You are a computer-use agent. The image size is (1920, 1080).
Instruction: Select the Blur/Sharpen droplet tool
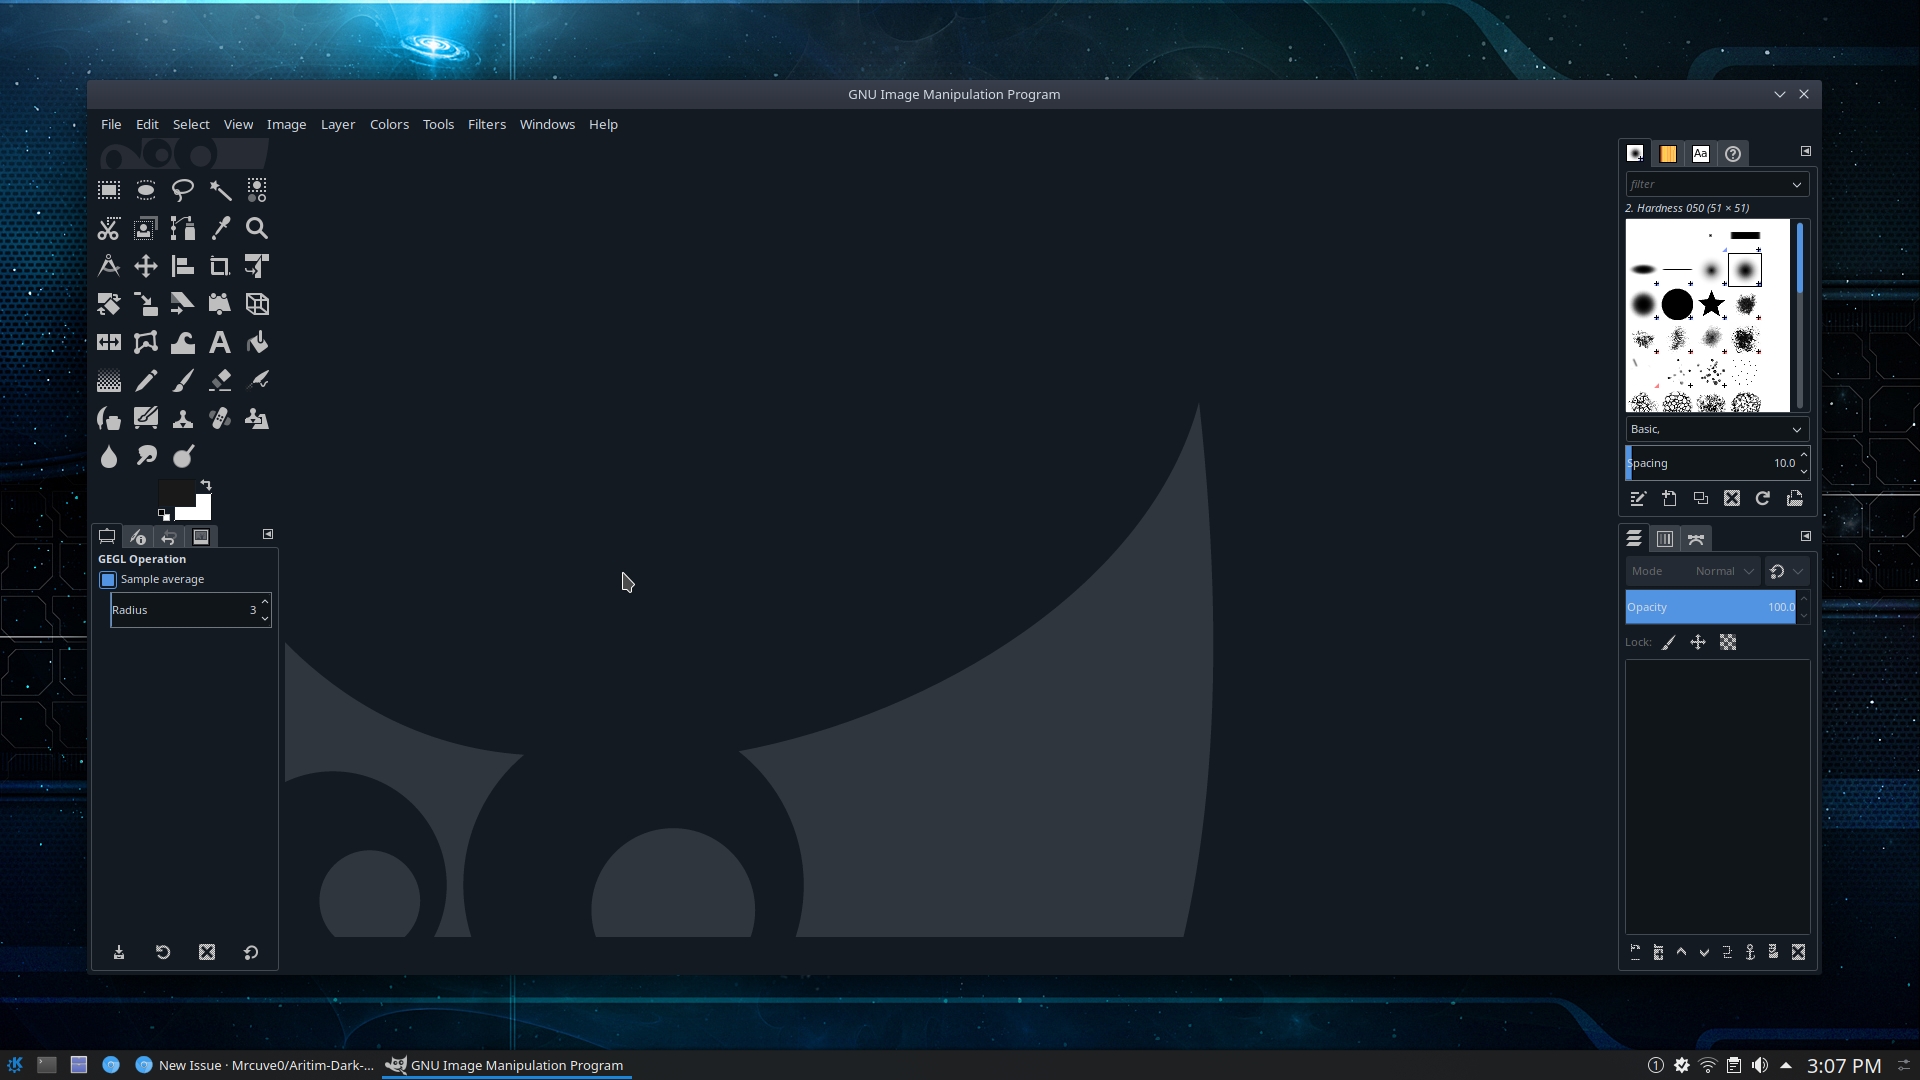click(x=109, y=456)
